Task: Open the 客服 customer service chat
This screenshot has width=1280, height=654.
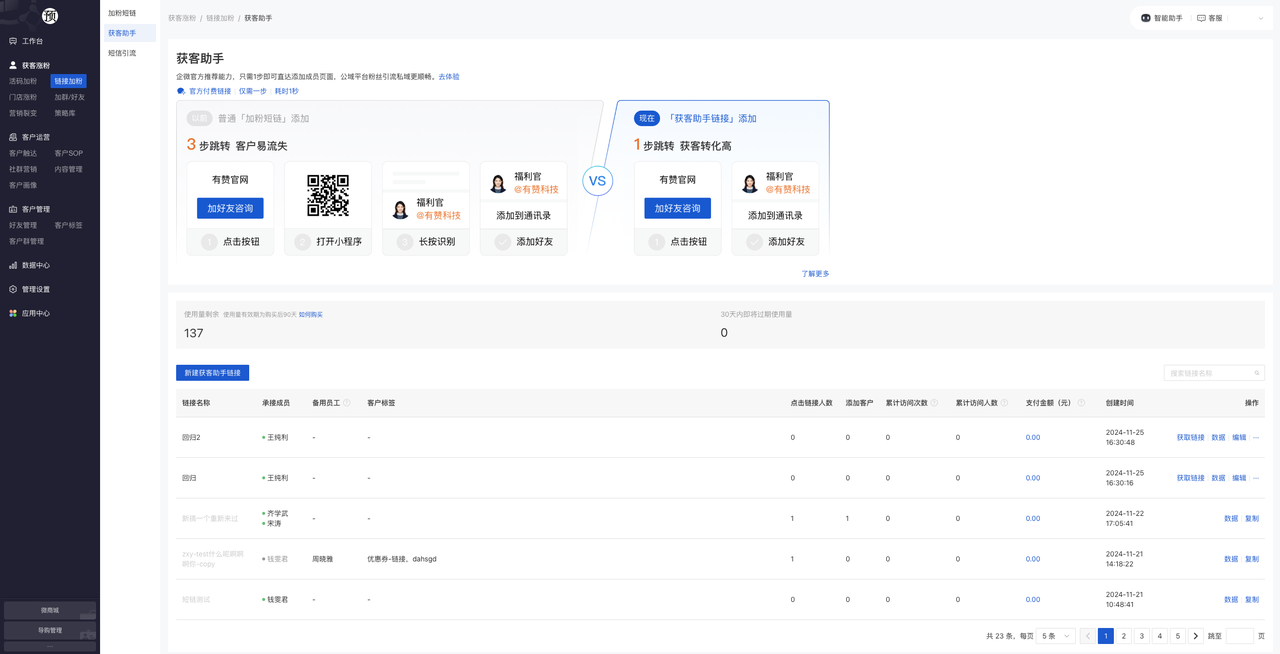Action: 1210,18
